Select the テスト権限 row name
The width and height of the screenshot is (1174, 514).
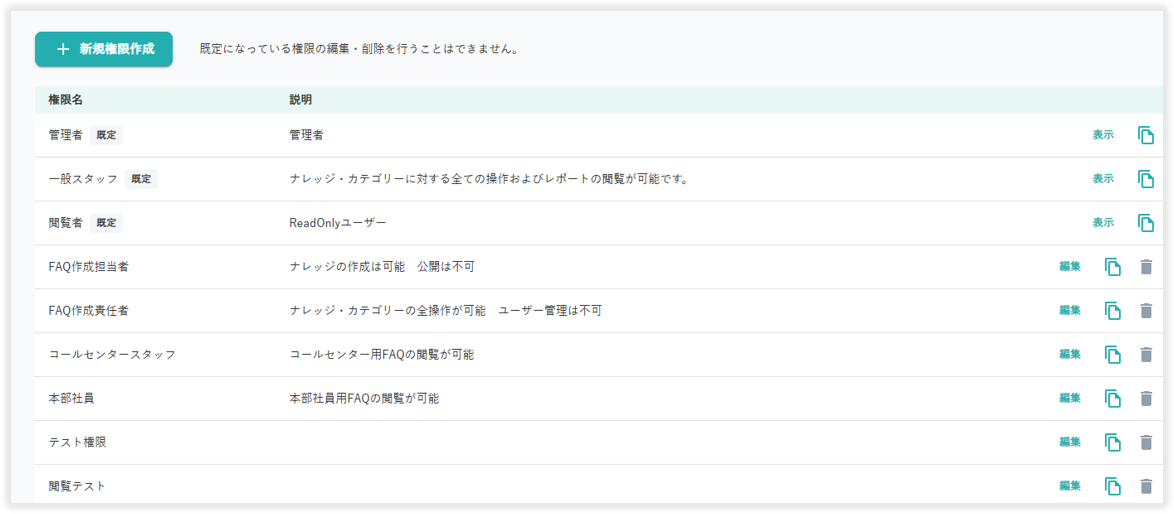tap(76, 442)
